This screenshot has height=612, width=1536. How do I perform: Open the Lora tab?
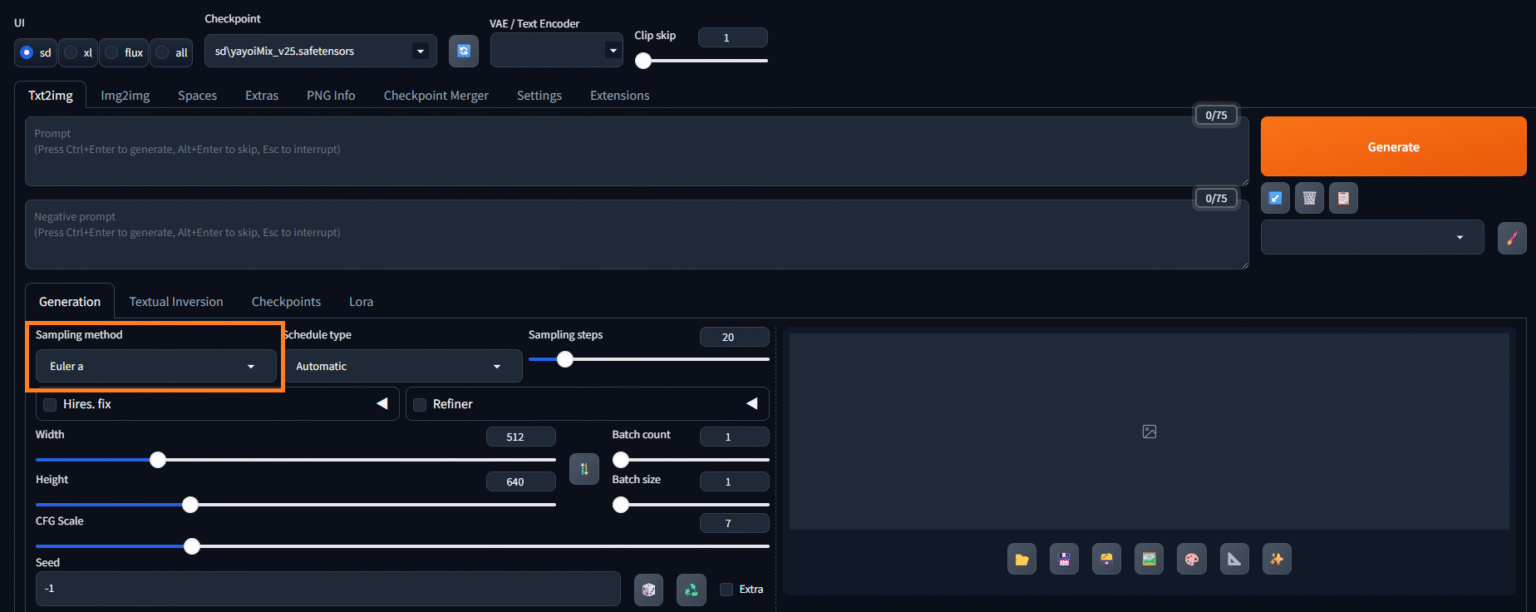click(360, 301)
